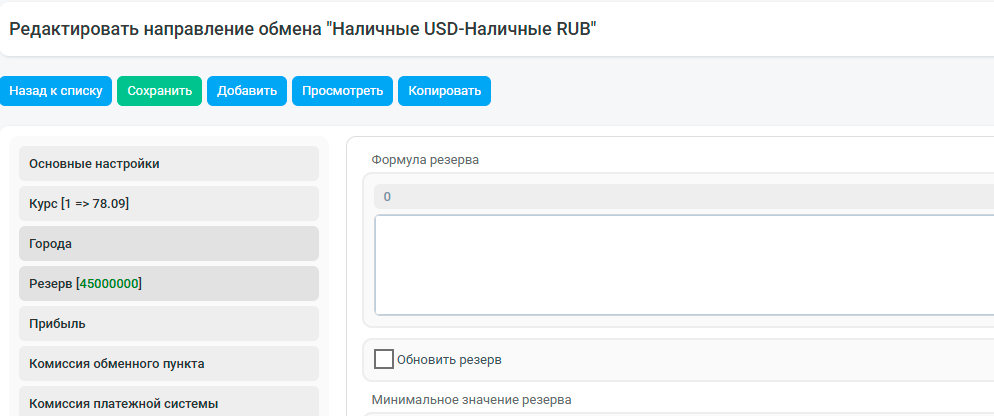The width and height of the screenshot is (994, 416).
Task: Enable the Обновить резерв checkbox
Action: [384, 360]
